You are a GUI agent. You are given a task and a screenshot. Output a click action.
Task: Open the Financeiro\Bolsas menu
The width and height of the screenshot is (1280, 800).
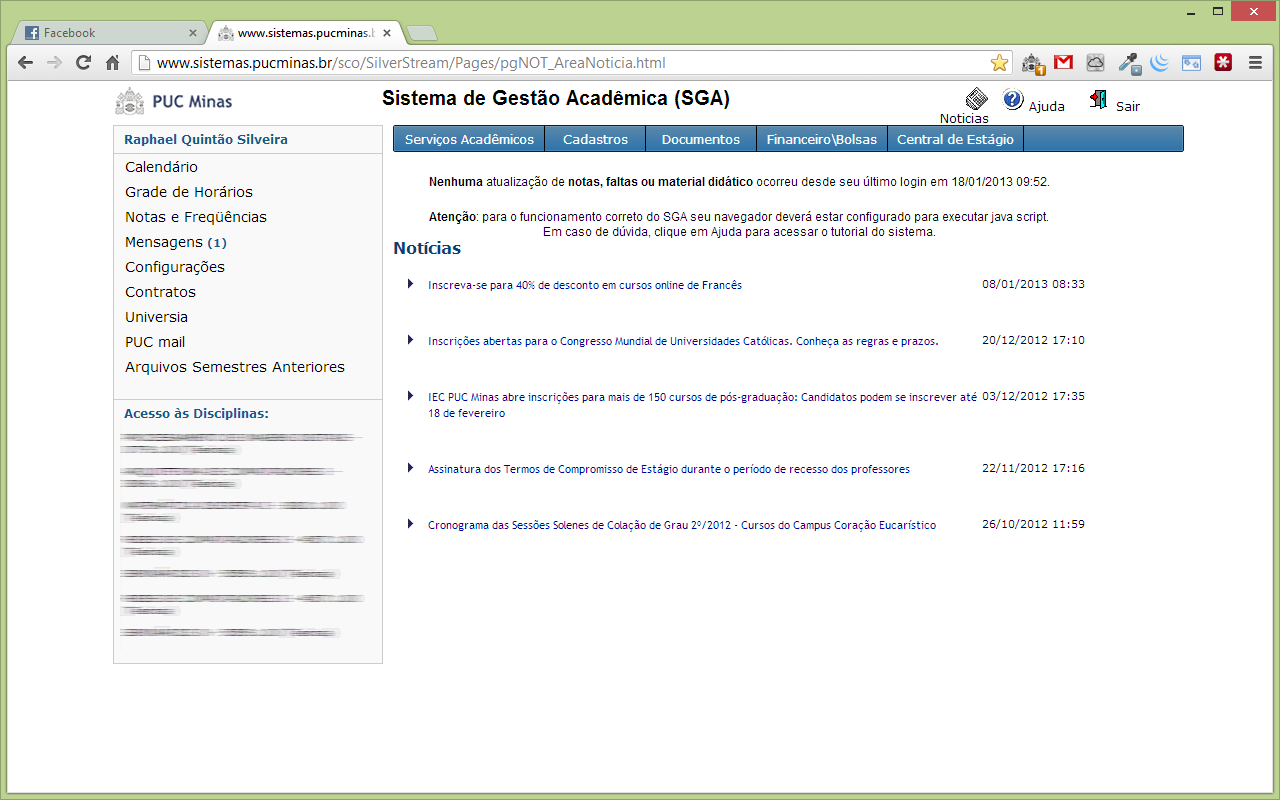[x=822, y=139]
